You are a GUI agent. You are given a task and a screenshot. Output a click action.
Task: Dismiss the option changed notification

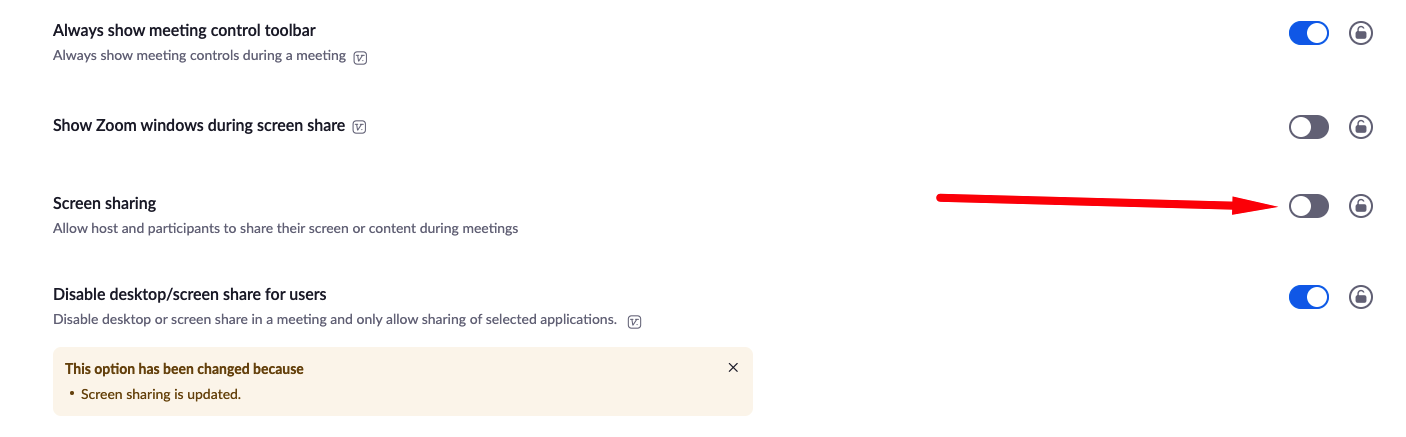click(x=733, y=368)
